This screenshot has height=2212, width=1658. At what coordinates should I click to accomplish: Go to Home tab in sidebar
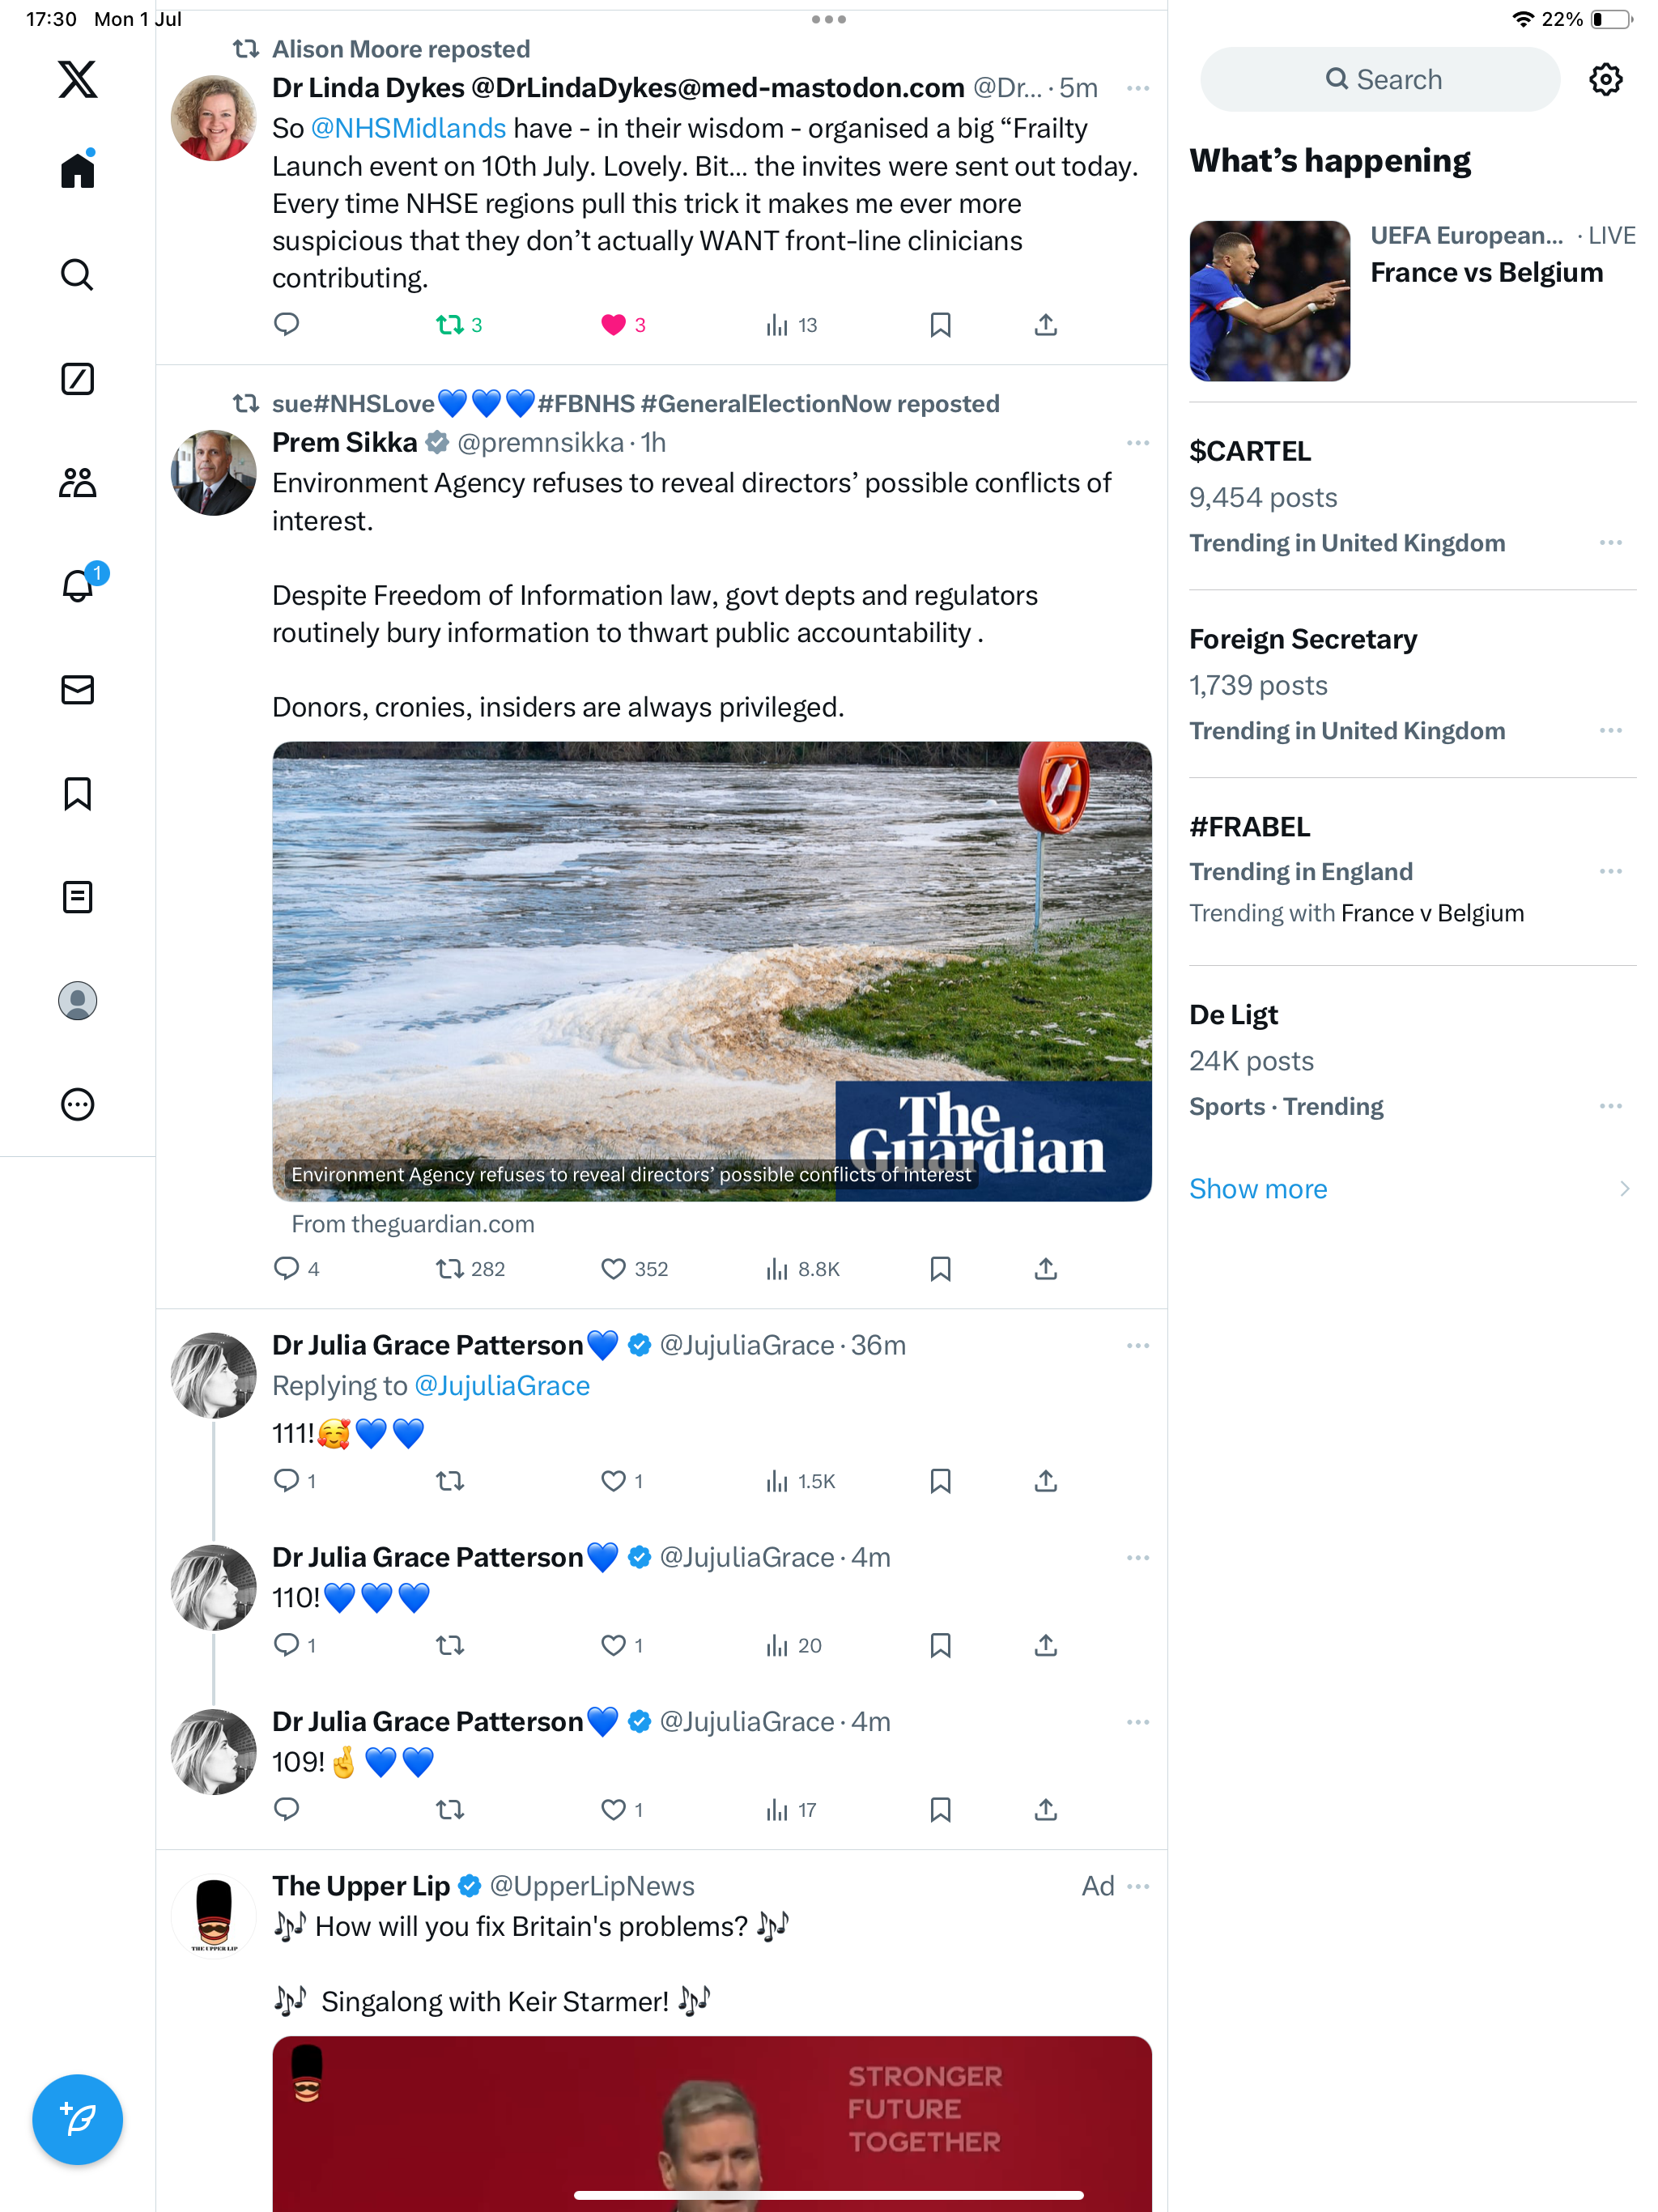tap(77, 170)
